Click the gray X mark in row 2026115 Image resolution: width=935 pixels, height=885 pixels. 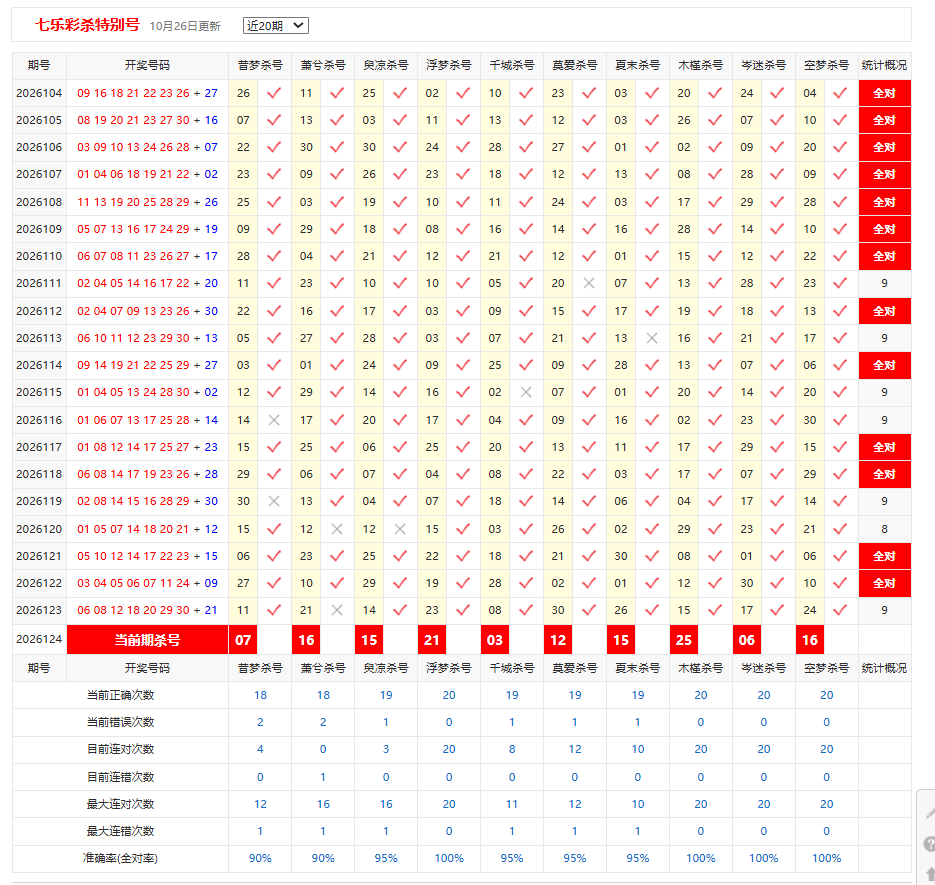[x=526, y=392]
